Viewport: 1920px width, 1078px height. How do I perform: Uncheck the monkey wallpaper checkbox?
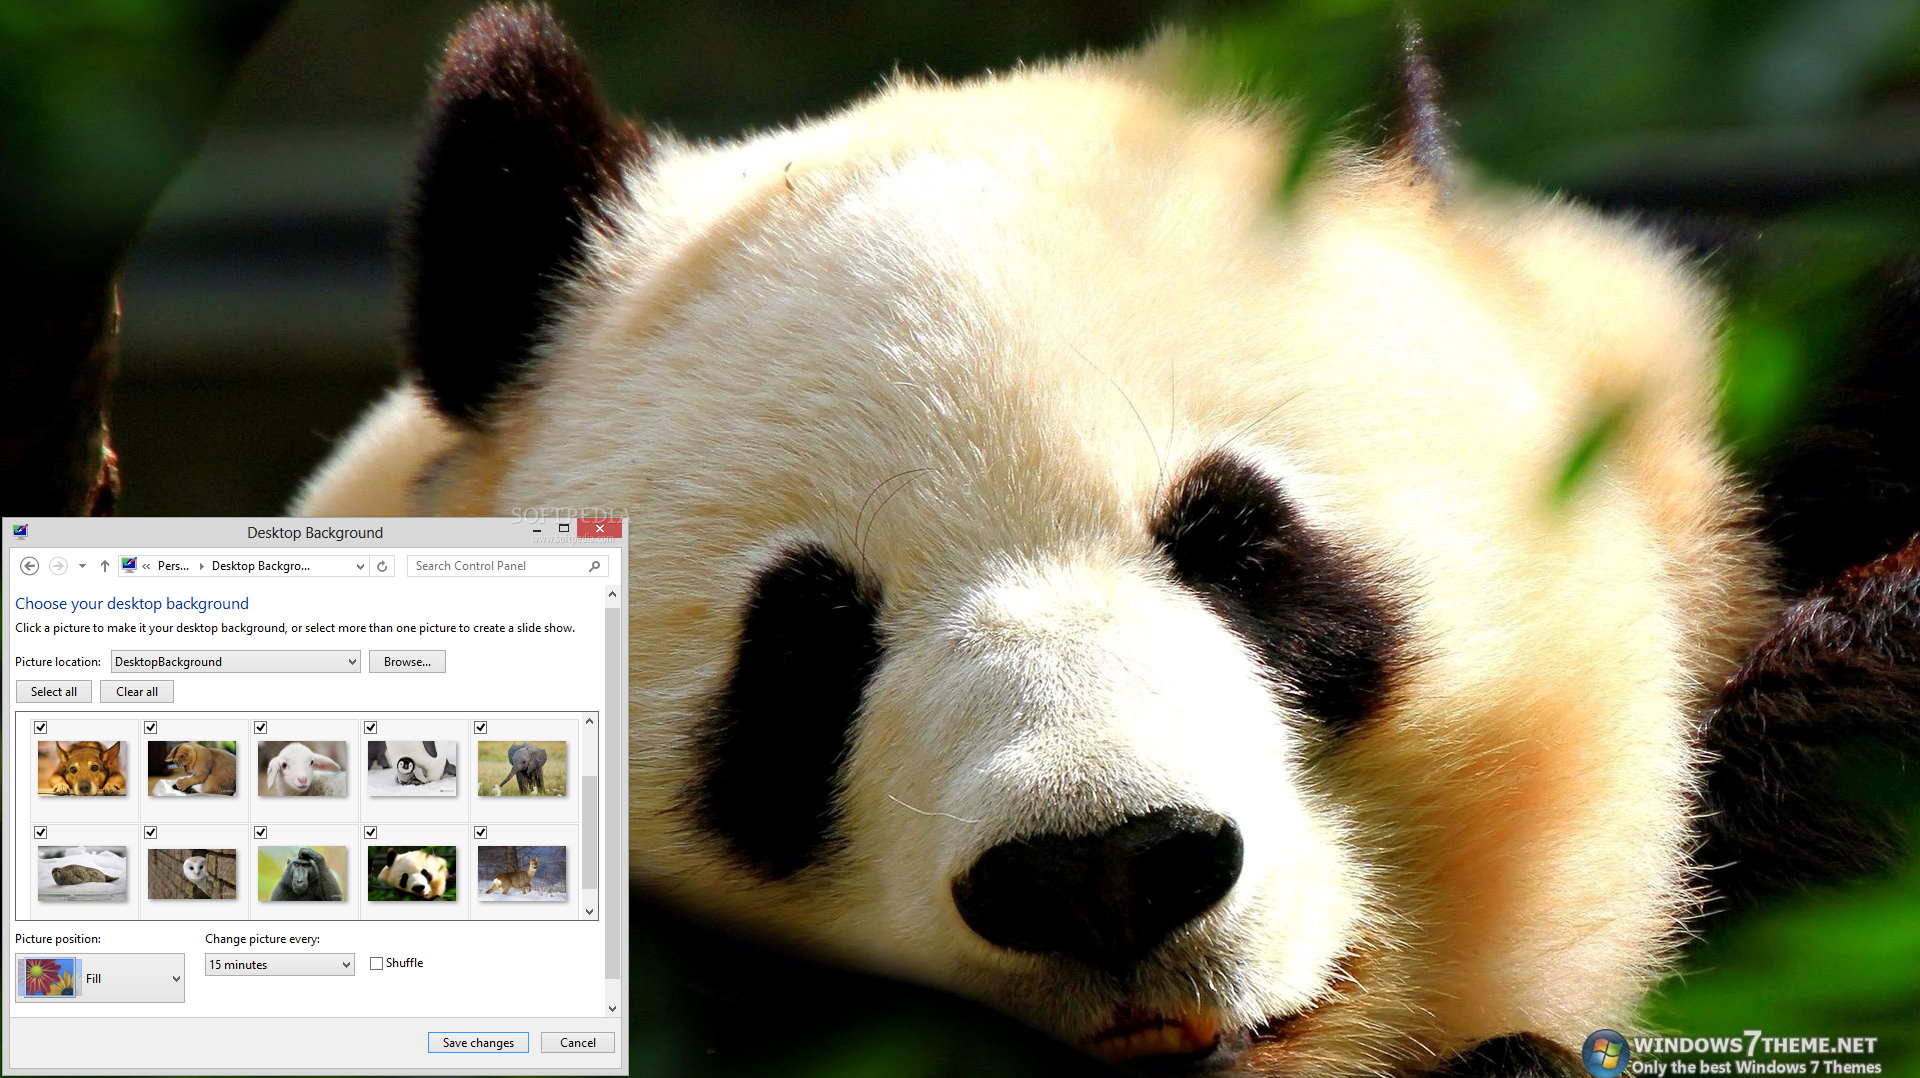tap(261, 833)
